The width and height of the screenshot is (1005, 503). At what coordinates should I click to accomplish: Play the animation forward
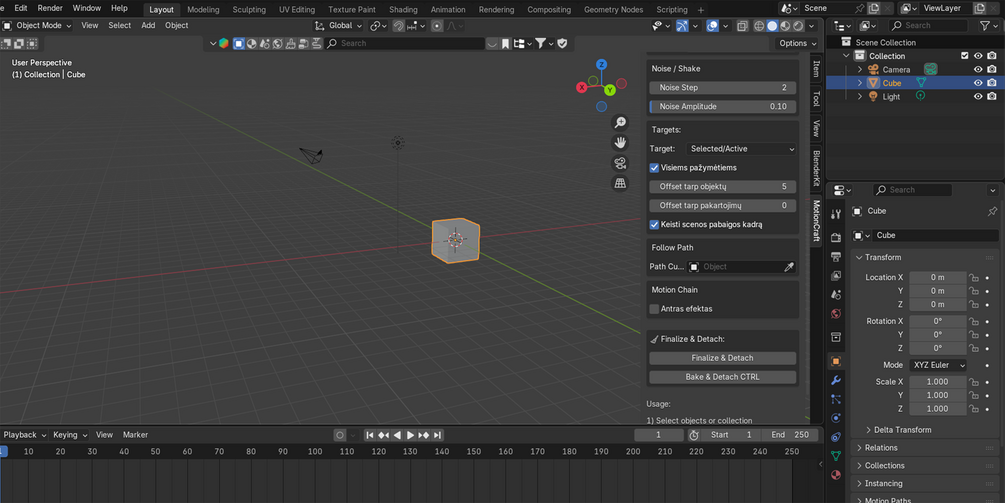410,435
